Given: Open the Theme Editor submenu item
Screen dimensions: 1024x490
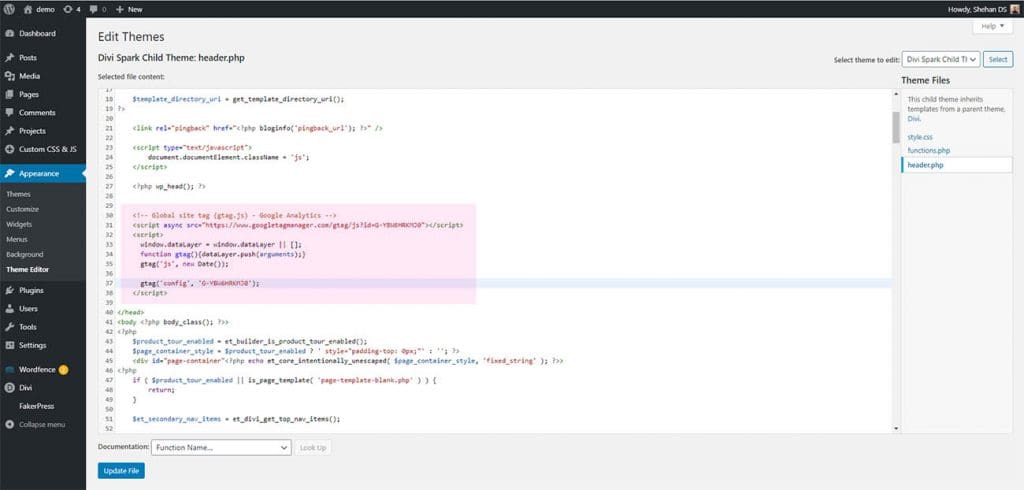Looking at the screenshot, I should pyautogui.click(x=27, y=269).
